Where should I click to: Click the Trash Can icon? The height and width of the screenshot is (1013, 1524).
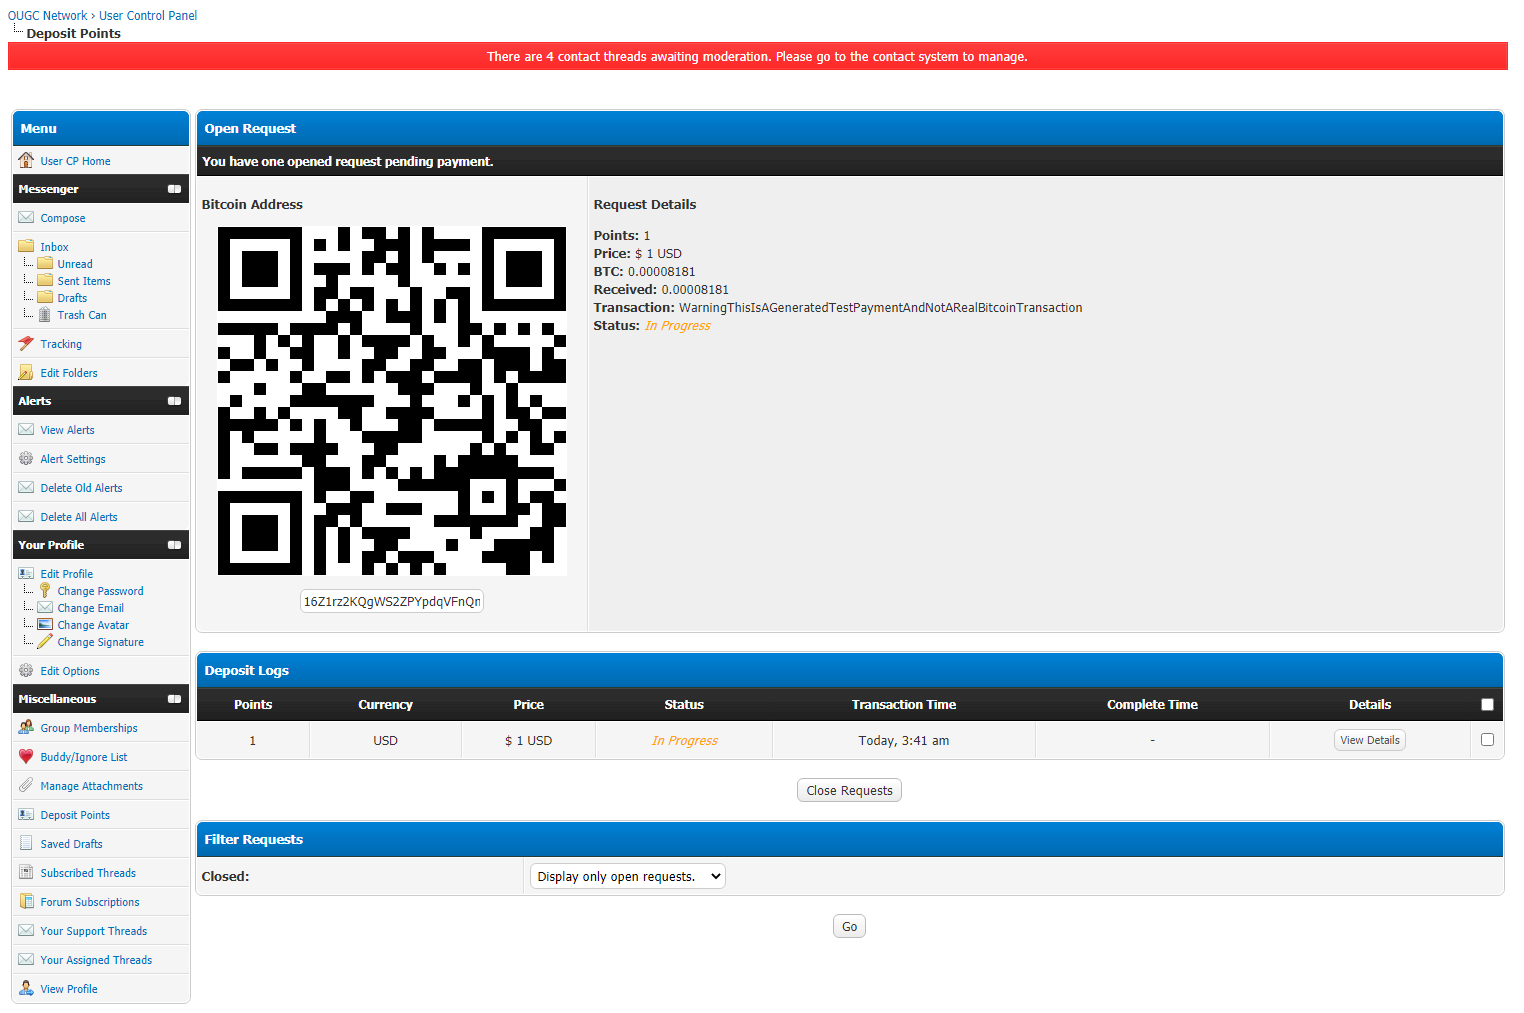tap(45, 314)
